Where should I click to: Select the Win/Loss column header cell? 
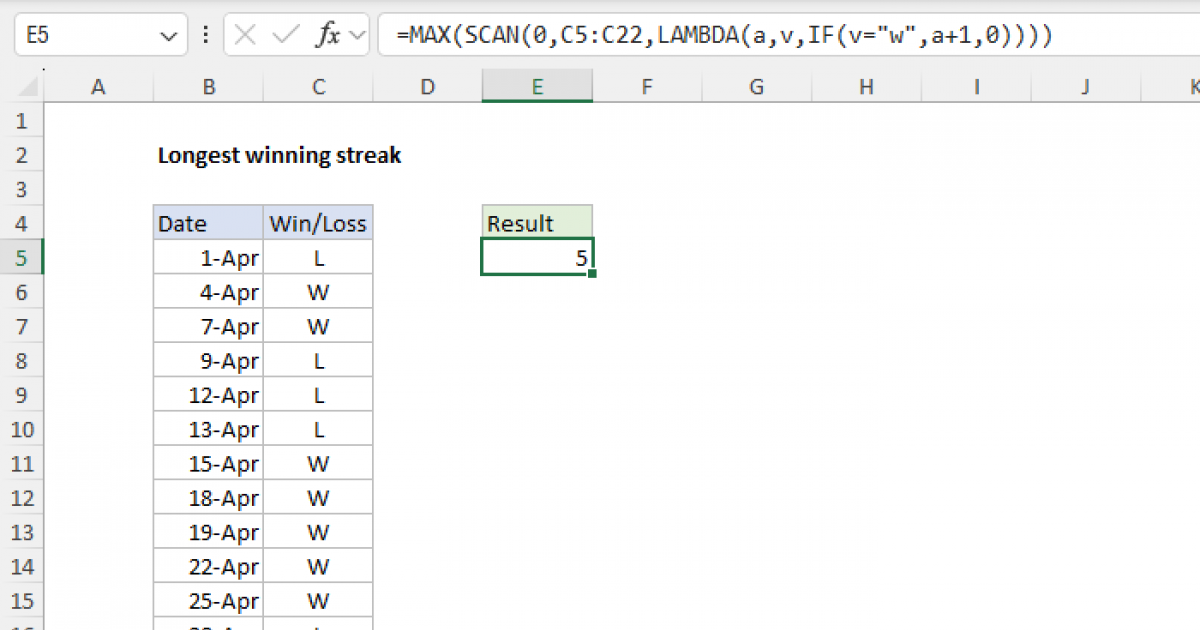[x=317, y=223]
